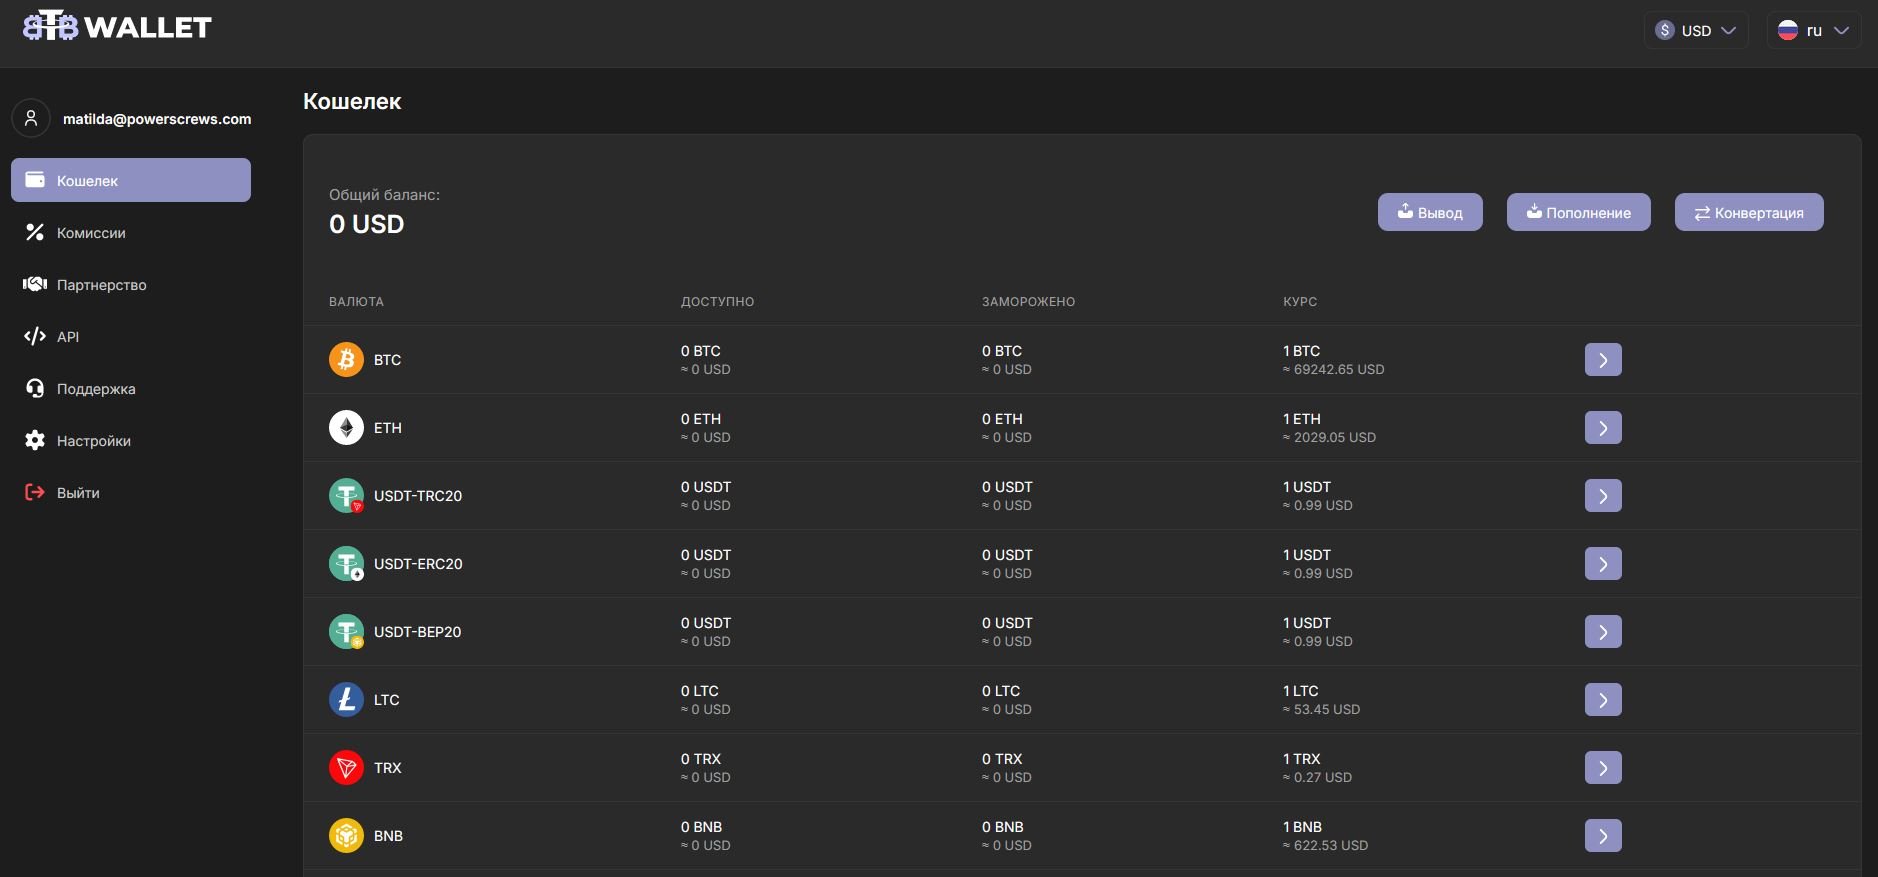Click the Bitcoin coin icon
Screen dimensions: 1878x877
(346, 360)
